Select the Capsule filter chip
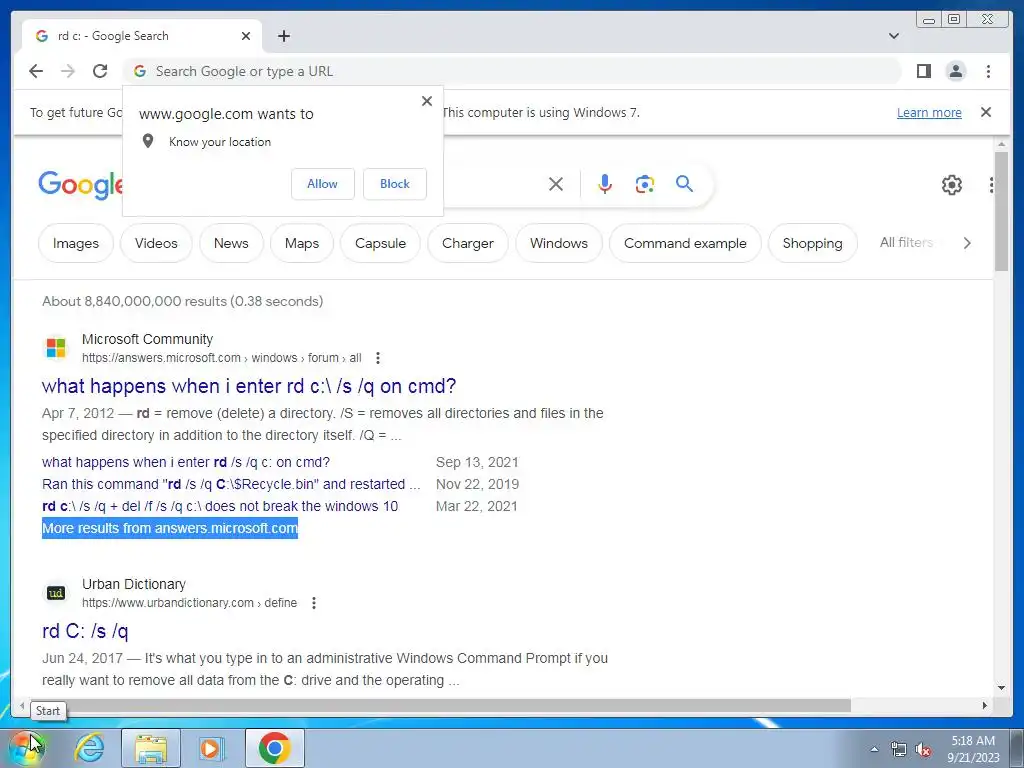The height and width of the screenshot is (768, 1024). tap(380, 244)
